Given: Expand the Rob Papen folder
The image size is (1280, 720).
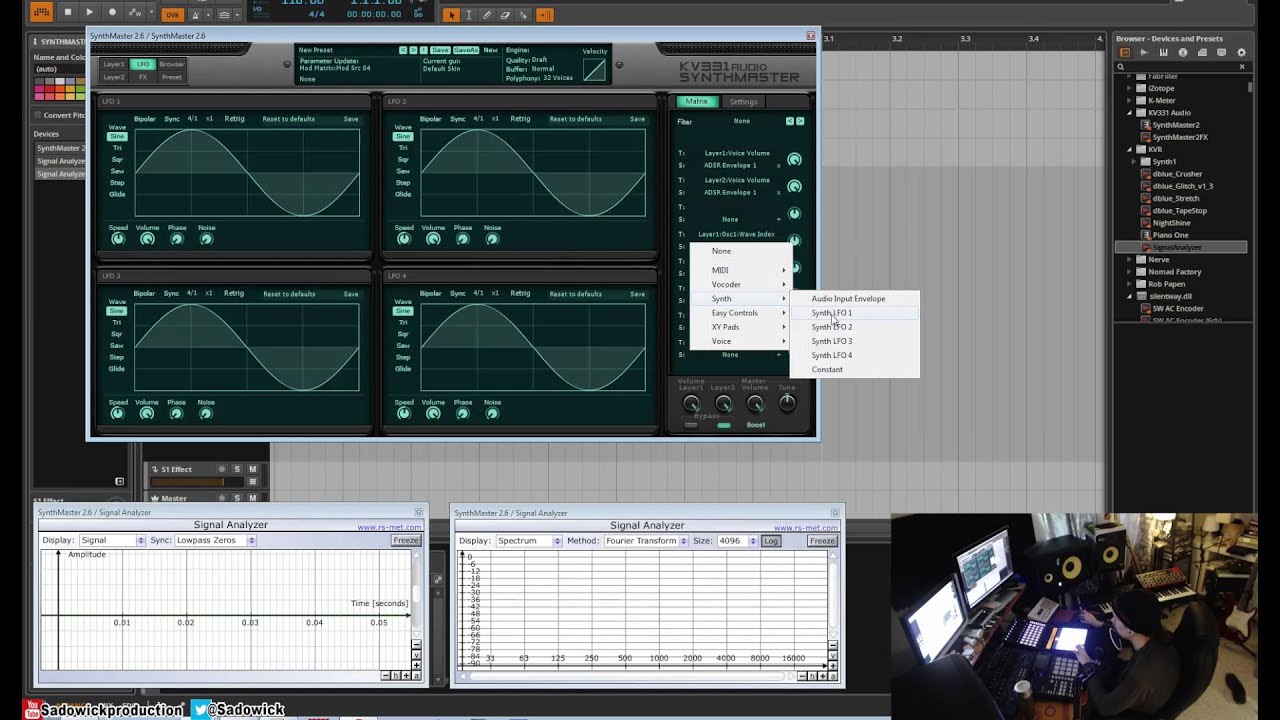Looking at the screenshot, I should [x=1130, y=284].
